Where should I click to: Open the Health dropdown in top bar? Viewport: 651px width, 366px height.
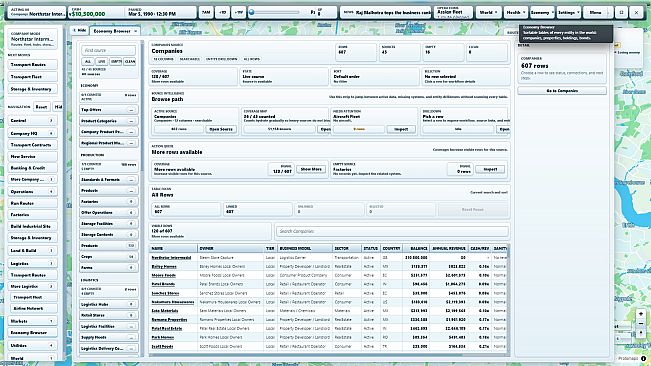click(x=516, y=12)
